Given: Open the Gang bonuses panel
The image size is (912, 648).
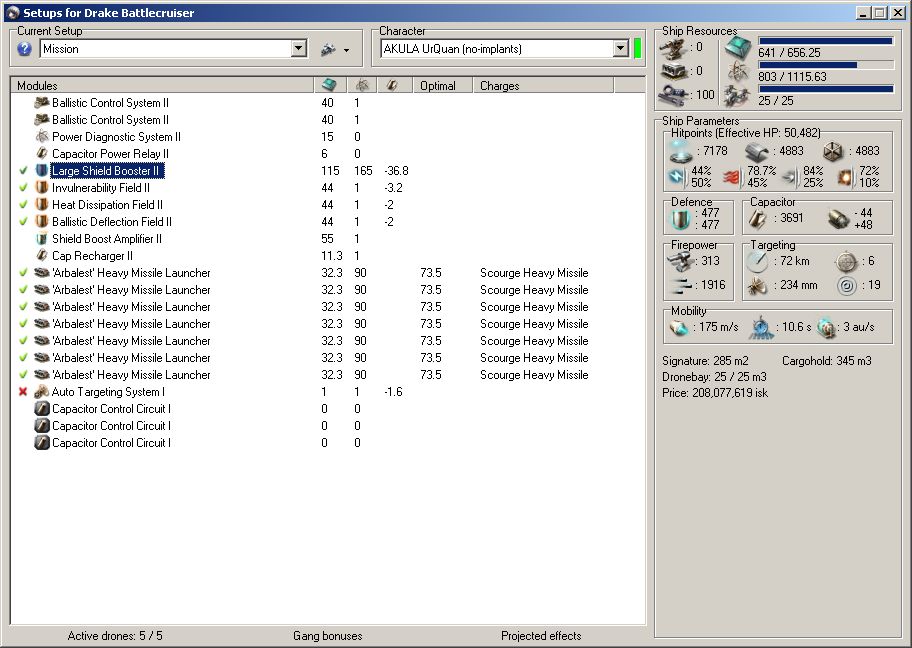Looking at the screenshot, I should coord(327,636).
